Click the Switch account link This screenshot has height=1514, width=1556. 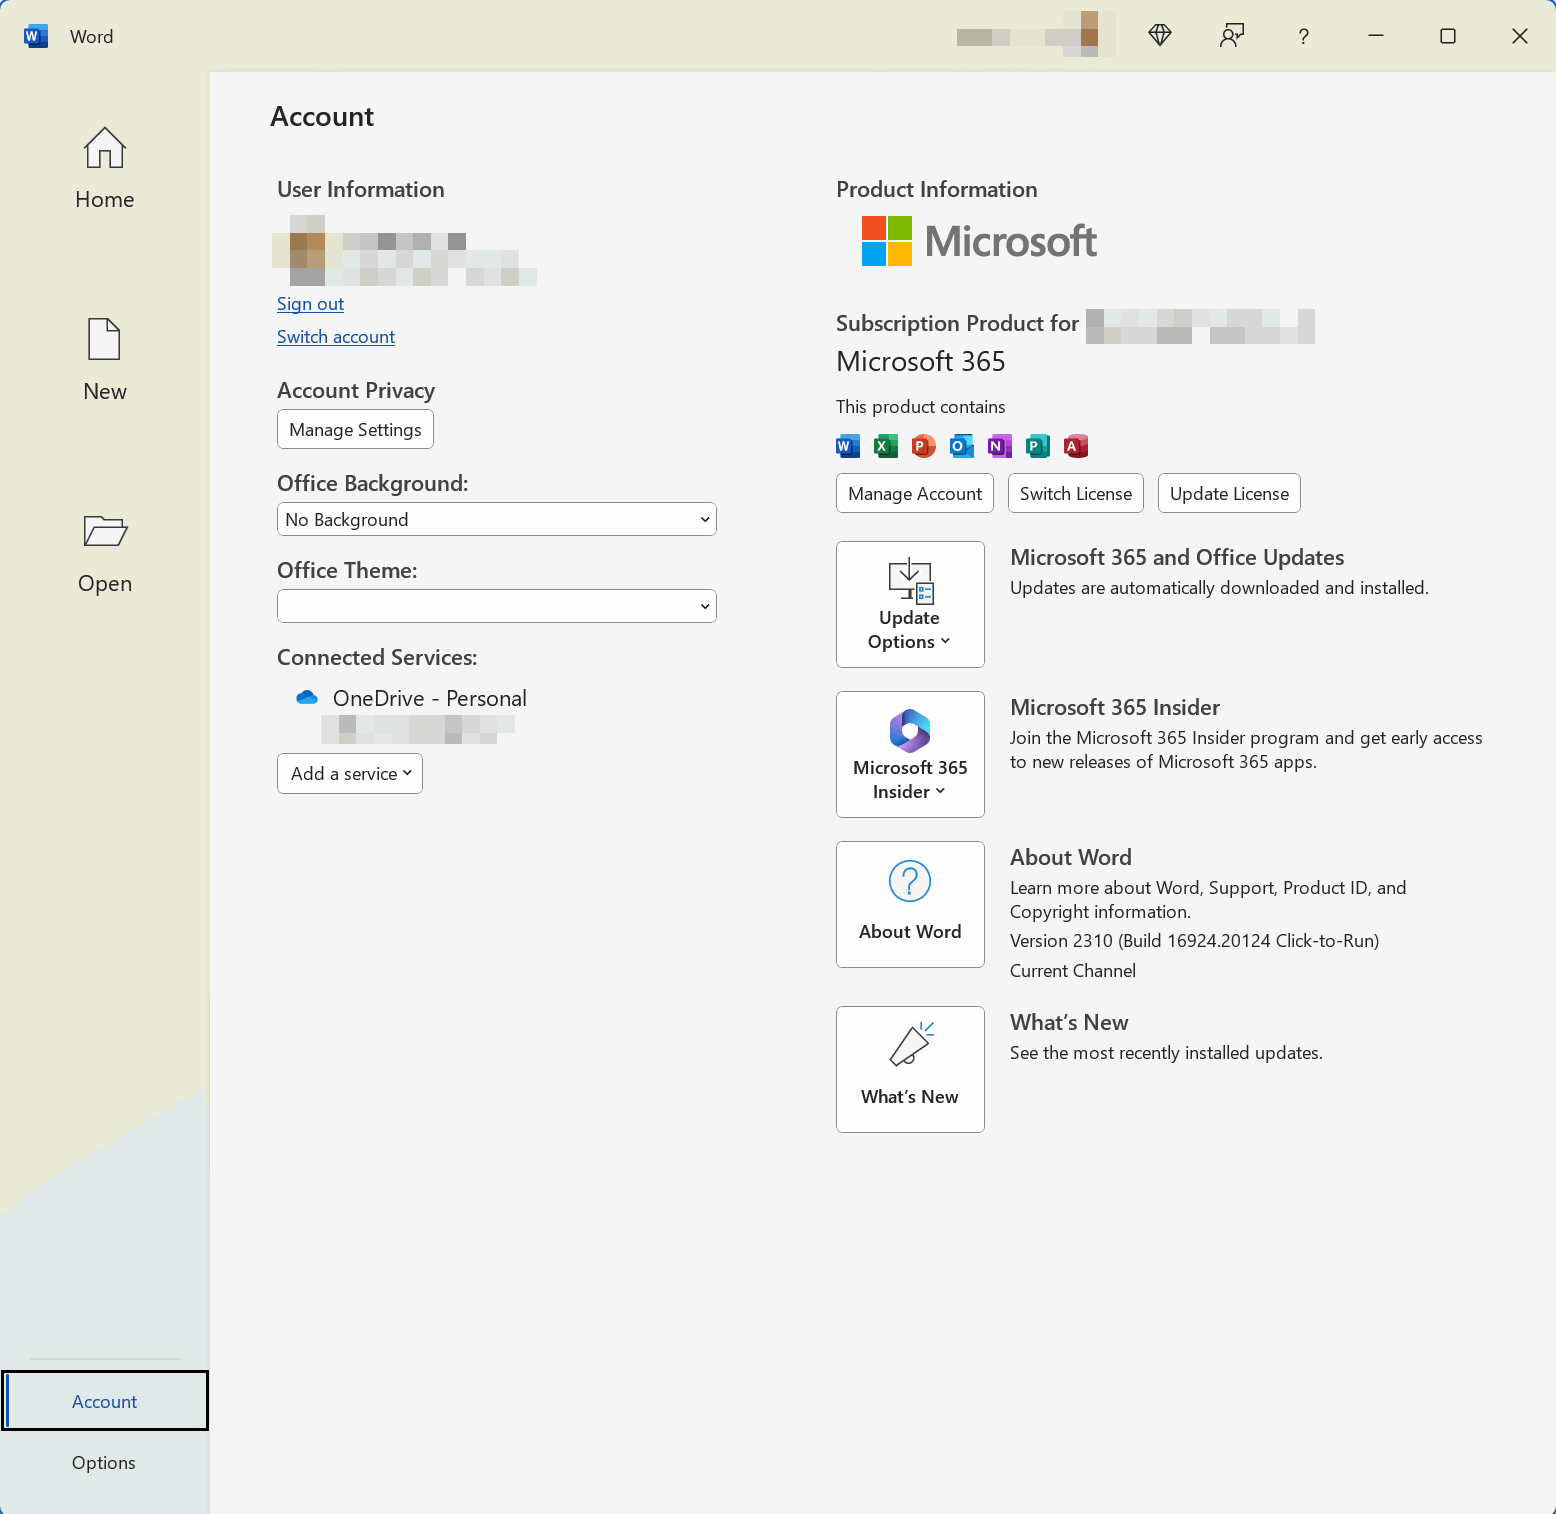click(x=336, y=337)
